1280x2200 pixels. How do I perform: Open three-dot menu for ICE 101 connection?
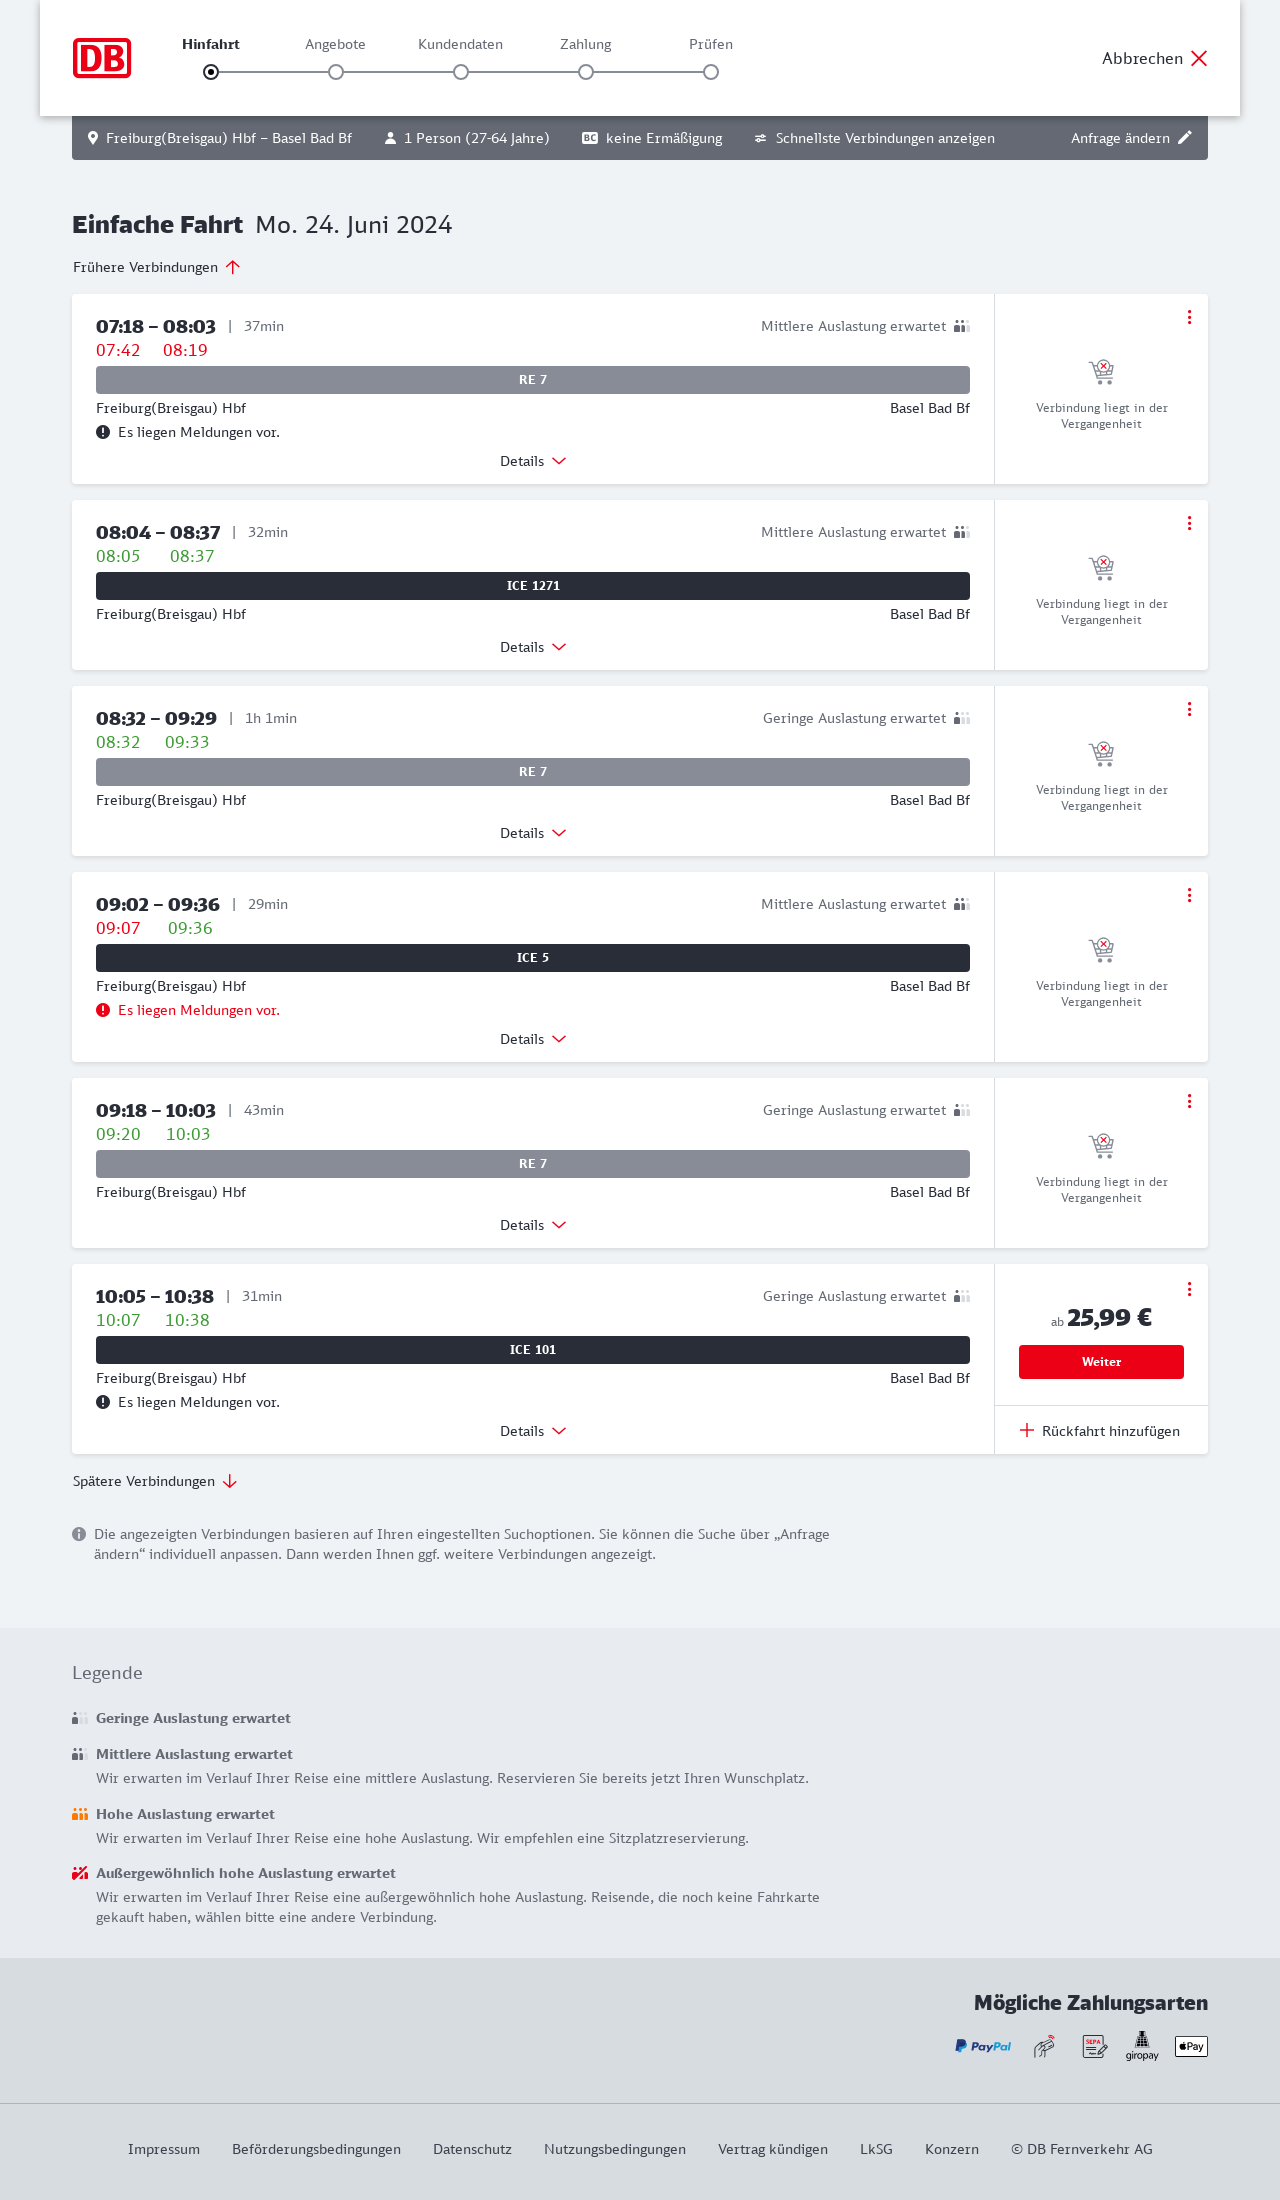pos(1189,1289)
